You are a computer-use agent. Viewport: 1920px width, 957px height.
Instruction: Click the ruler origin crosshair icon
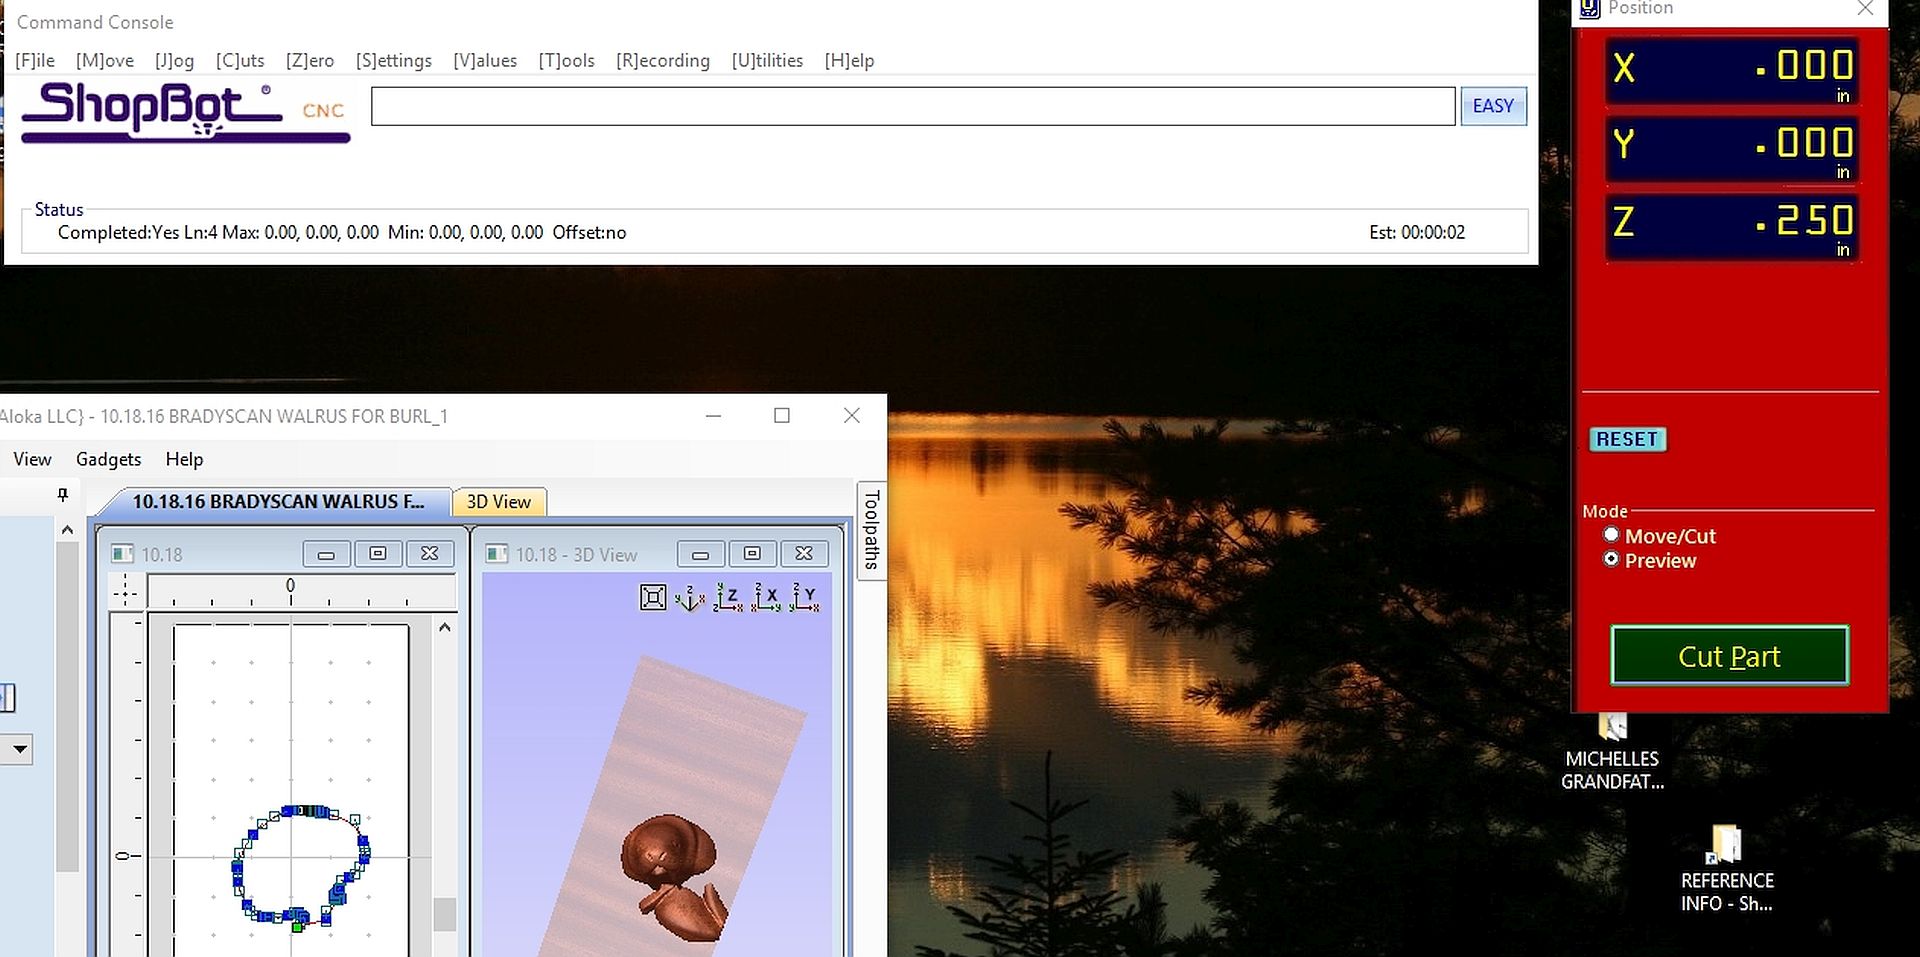pos(125,591)
